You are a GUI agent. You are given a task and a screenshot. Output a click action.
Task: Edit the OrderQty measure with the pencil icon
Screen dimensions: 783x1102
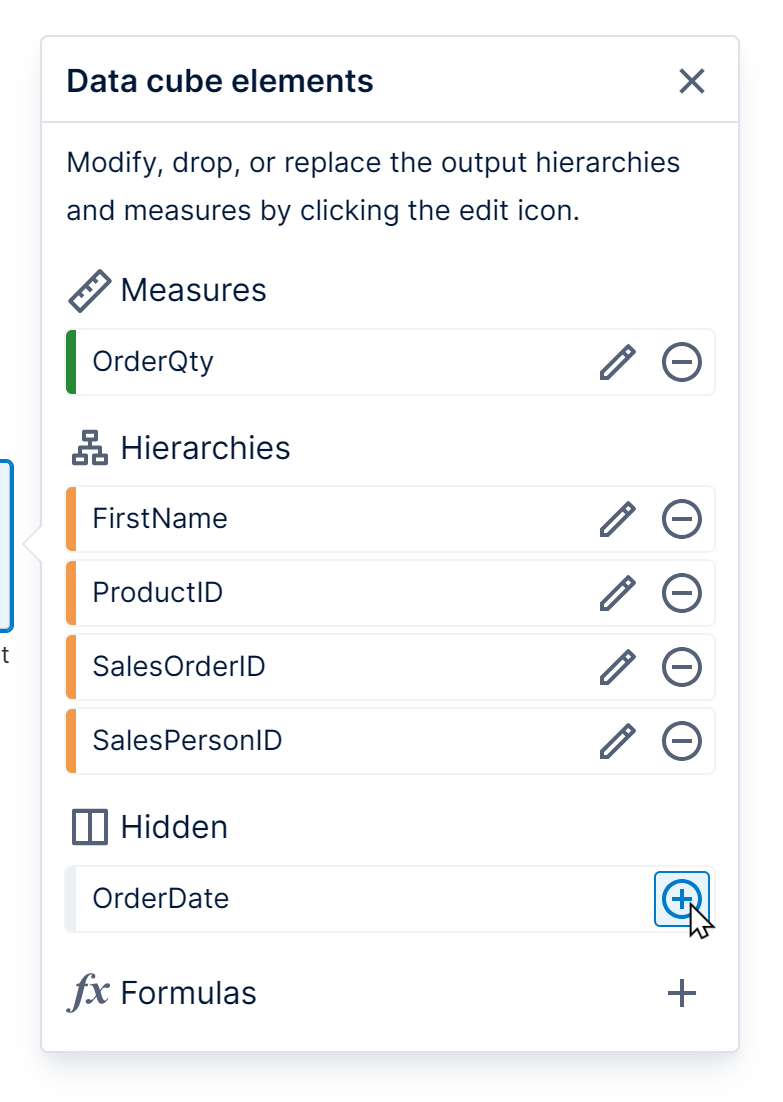(619, 362)
